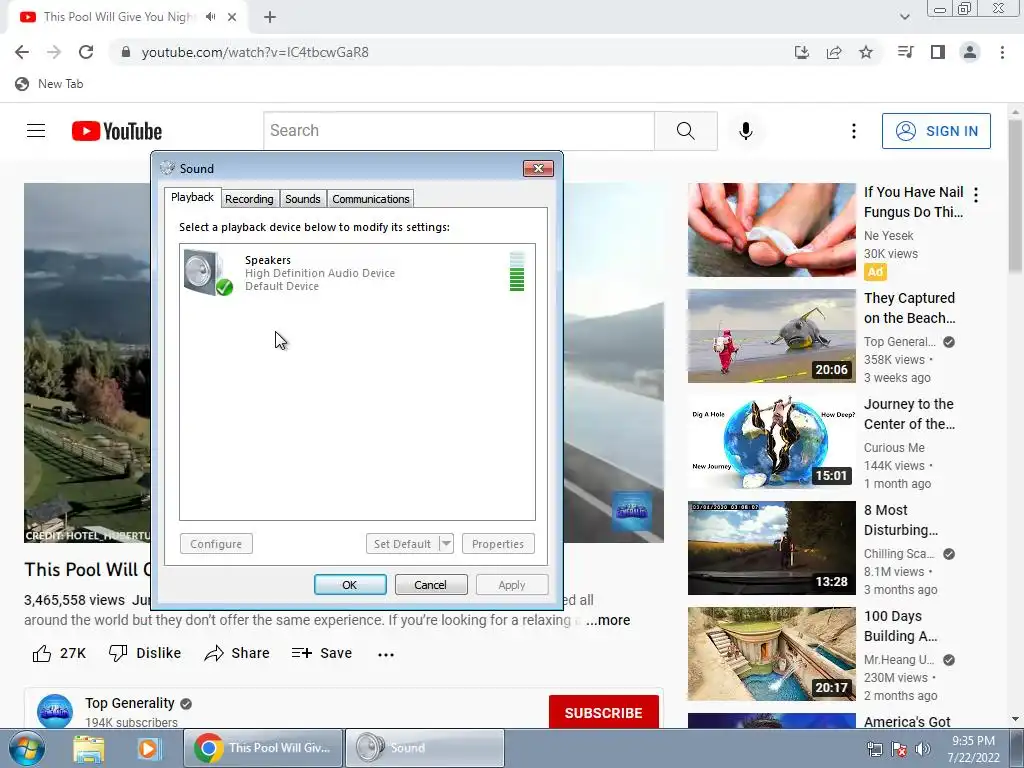The width and height of the screenshot is (1024, 768).
Task: Click Apply button in Sound dialog
Action: coord(512,584)
